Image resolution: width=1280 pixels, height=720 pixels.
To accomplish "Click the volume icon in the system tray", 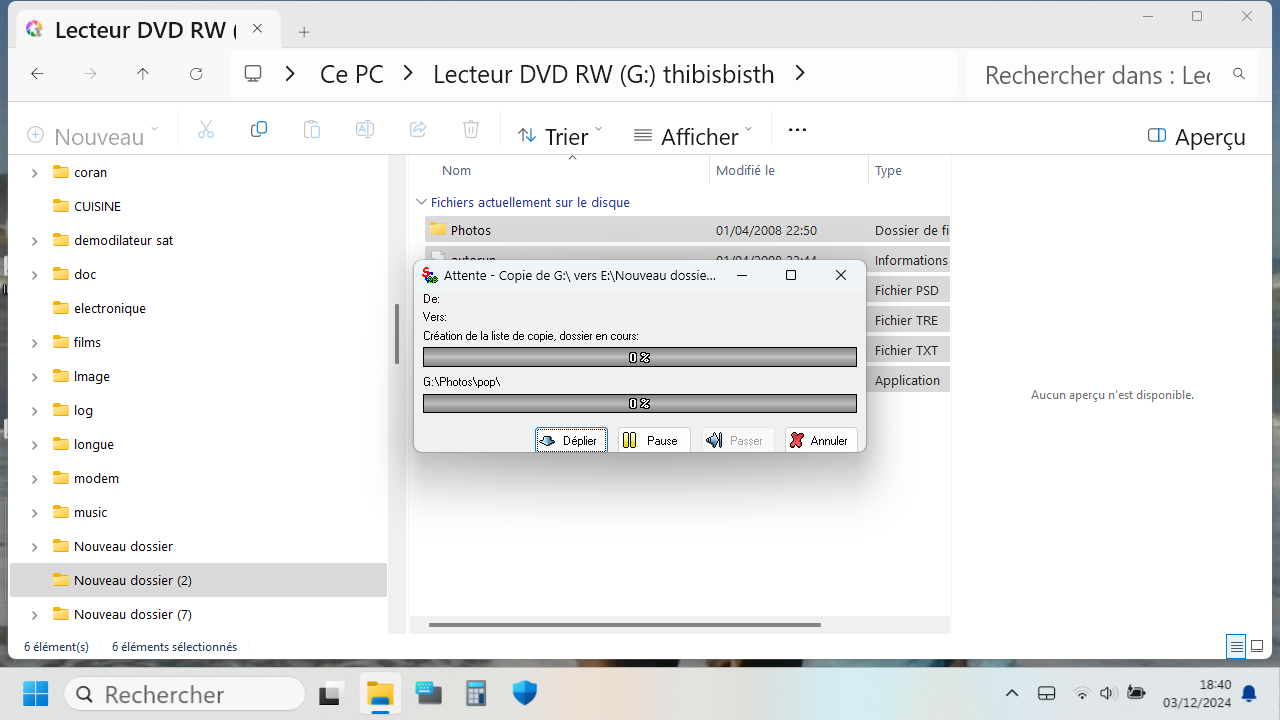I will 1108,693.
